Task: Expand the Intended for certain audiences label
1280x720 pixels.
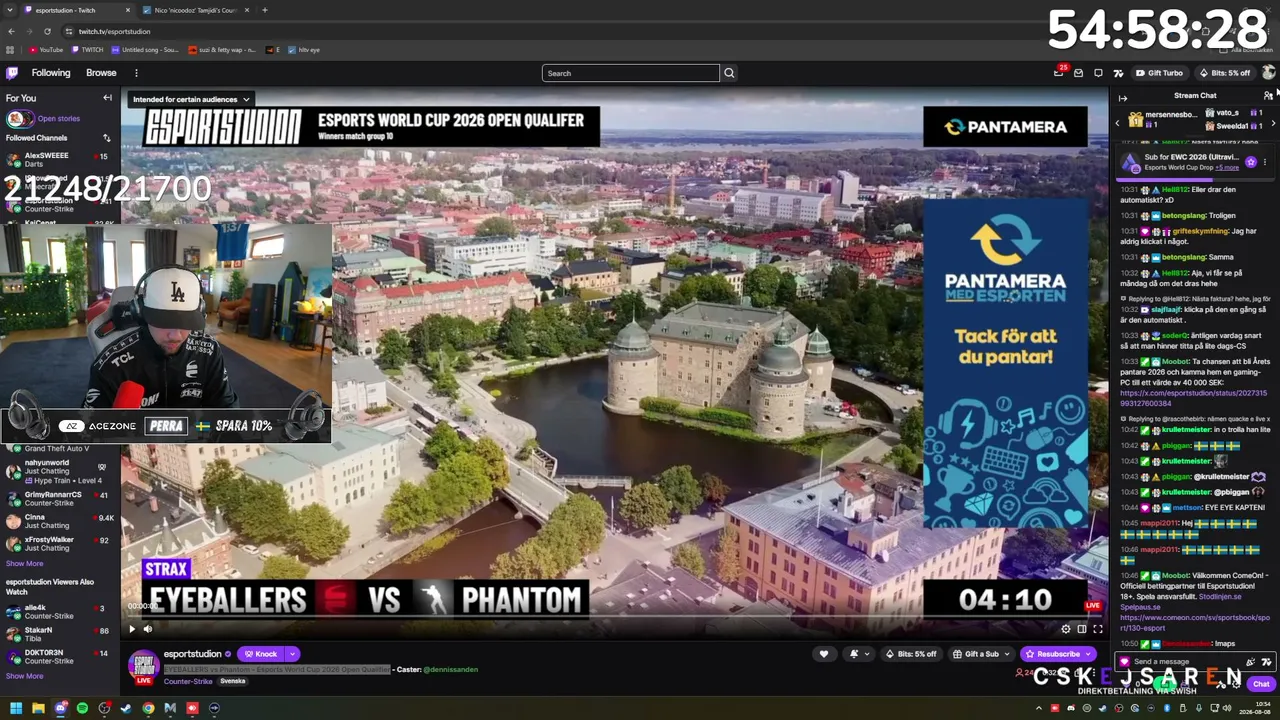Action: tap(191, 99)
